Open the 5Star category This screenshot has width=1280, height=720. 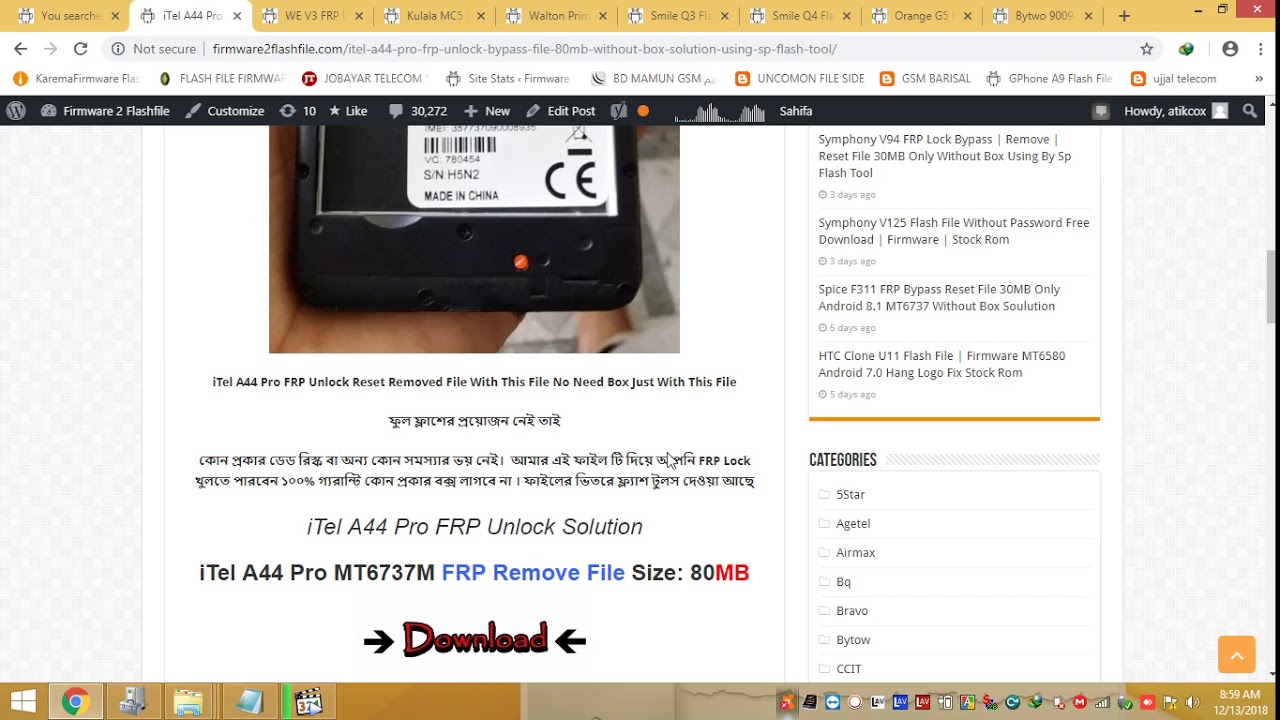[x=850, y=494]
